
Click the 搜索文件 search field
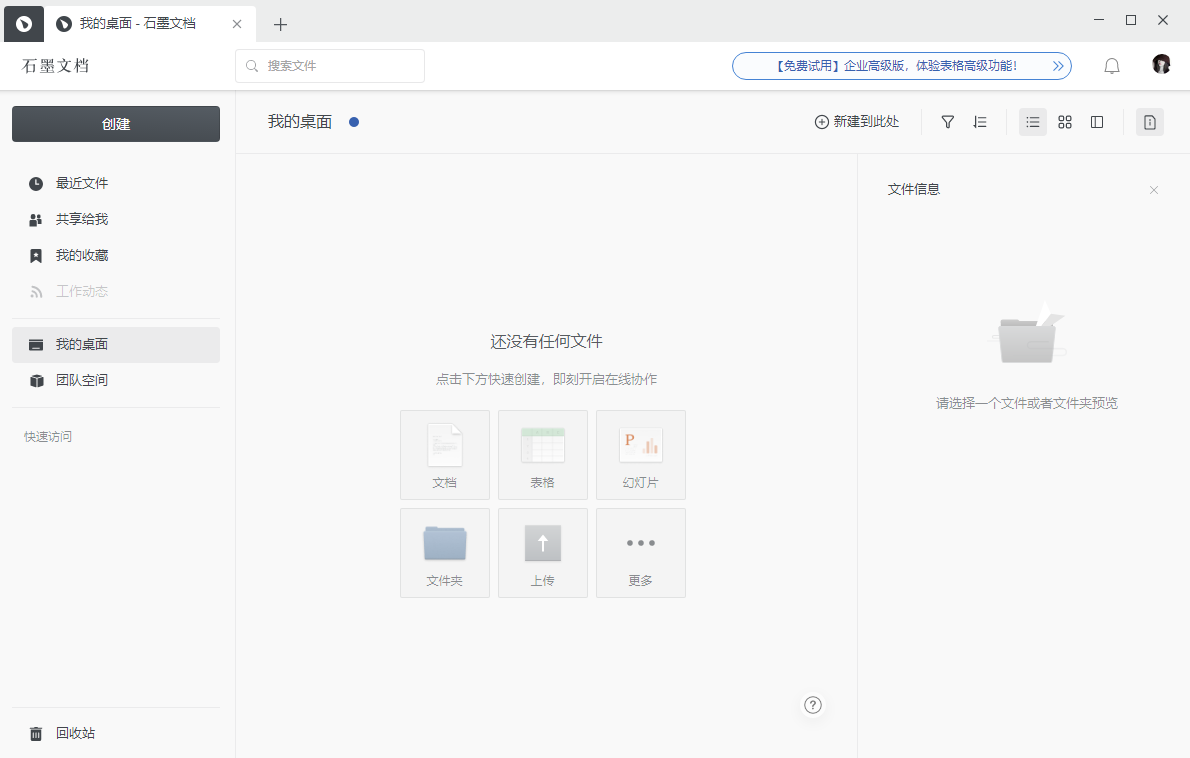pyautogui.click(x=330, y=65)
